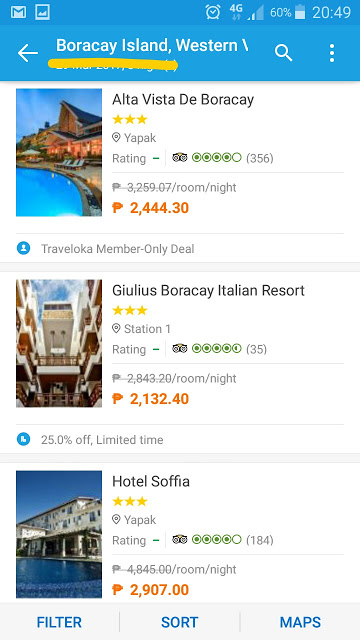Image resolution: width=360 pixels, height=640 pixels.
Task: Tap the alarm clock status icon
Action: point(213,13)
